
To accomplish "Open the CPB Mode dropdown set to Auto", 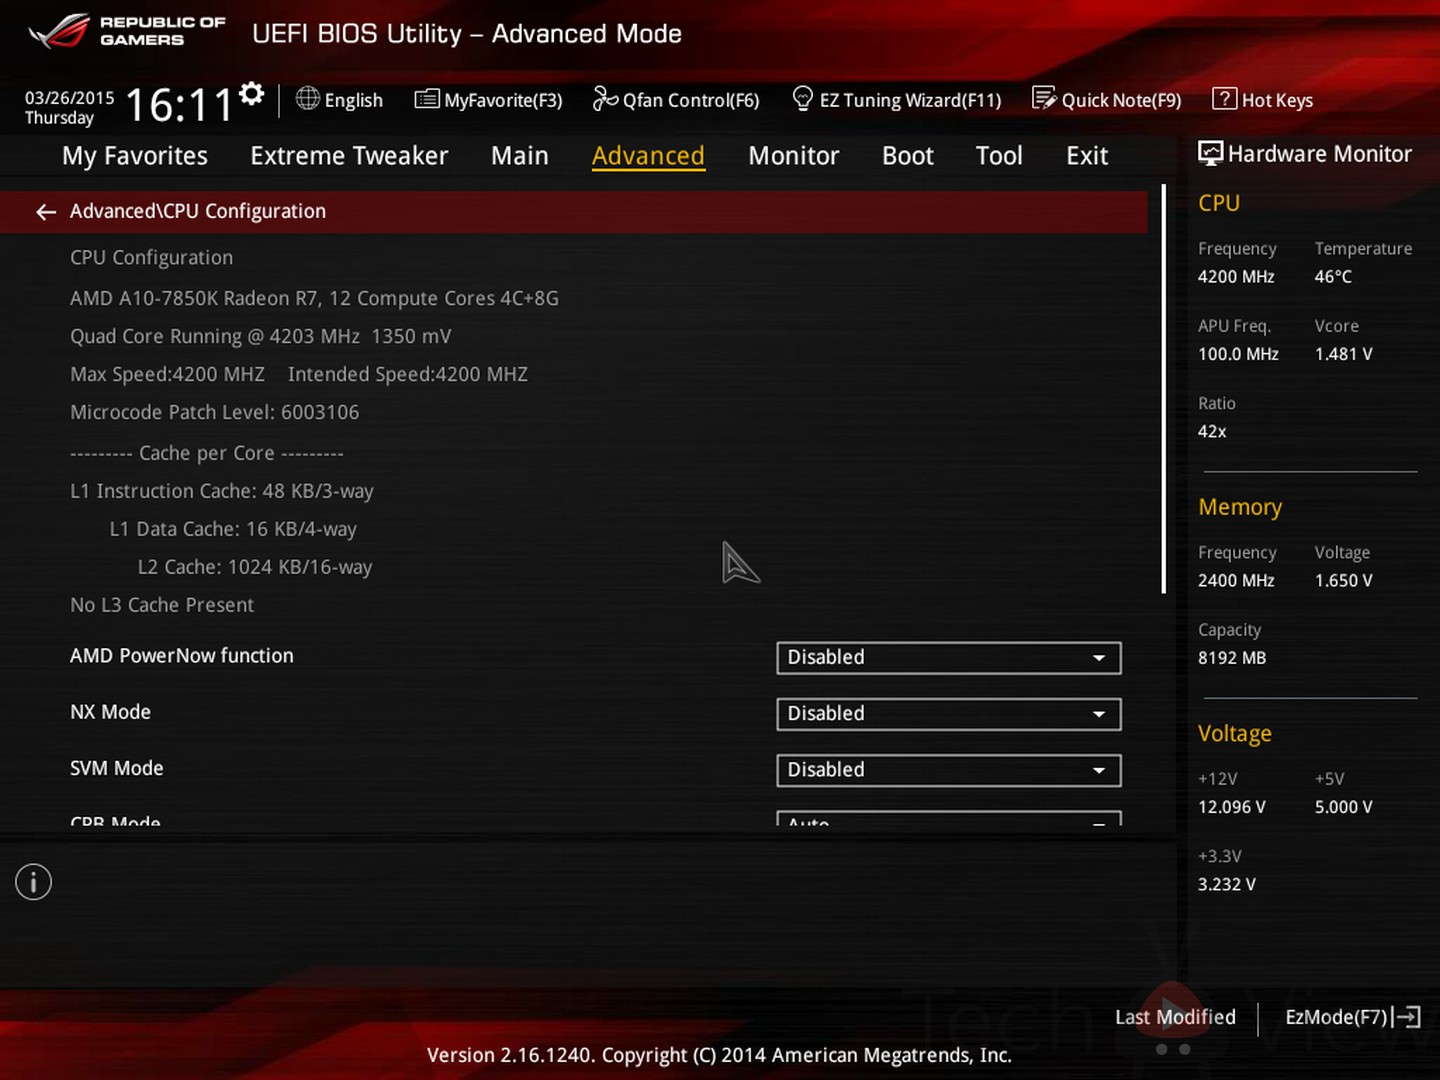I will point(948,819).
